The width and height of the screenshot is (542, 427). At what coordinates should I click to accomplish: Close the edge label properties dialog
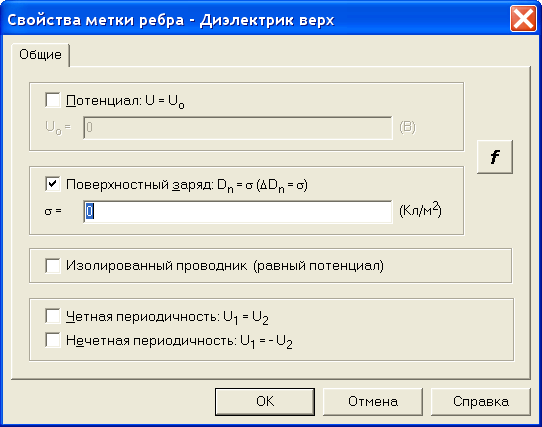click(523, 19)
